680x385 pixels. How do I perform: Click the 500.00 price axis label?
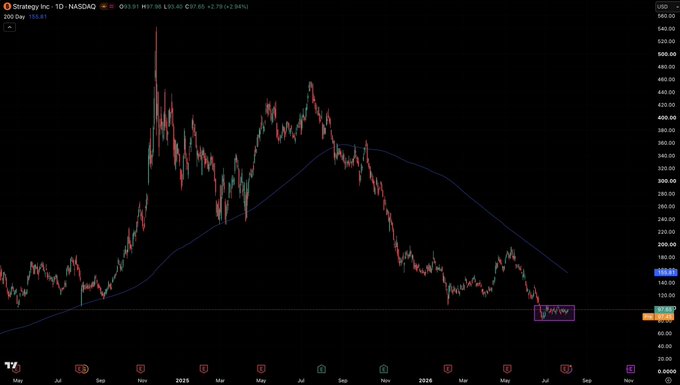(667, 54)
